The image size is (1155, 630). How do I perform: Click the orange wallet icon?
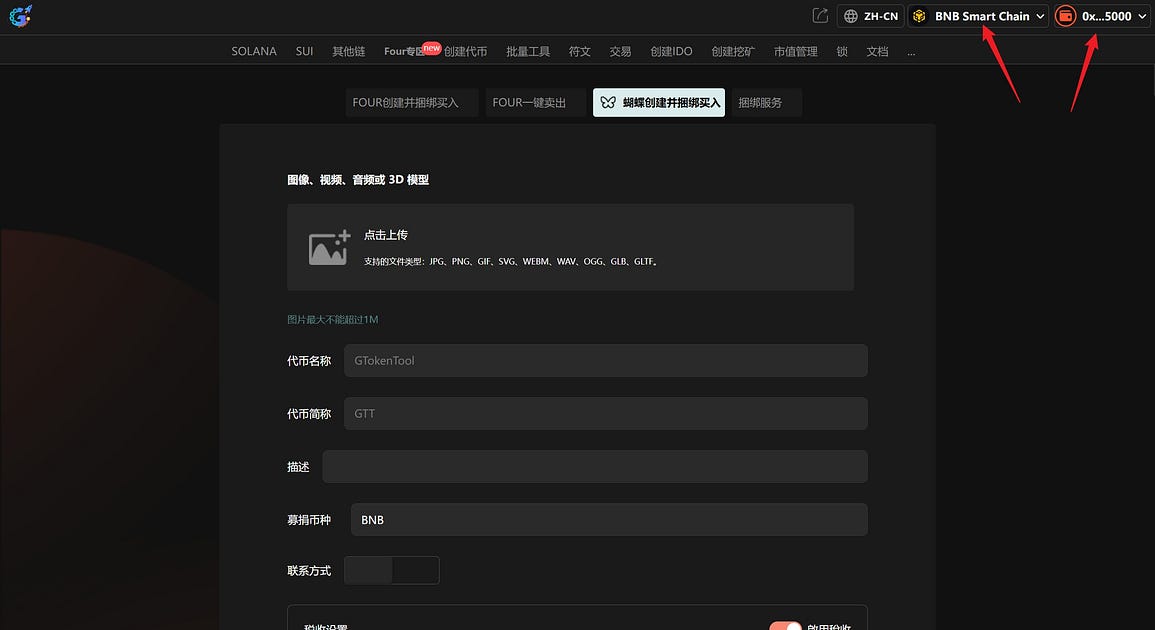(x=1065, y=16)
